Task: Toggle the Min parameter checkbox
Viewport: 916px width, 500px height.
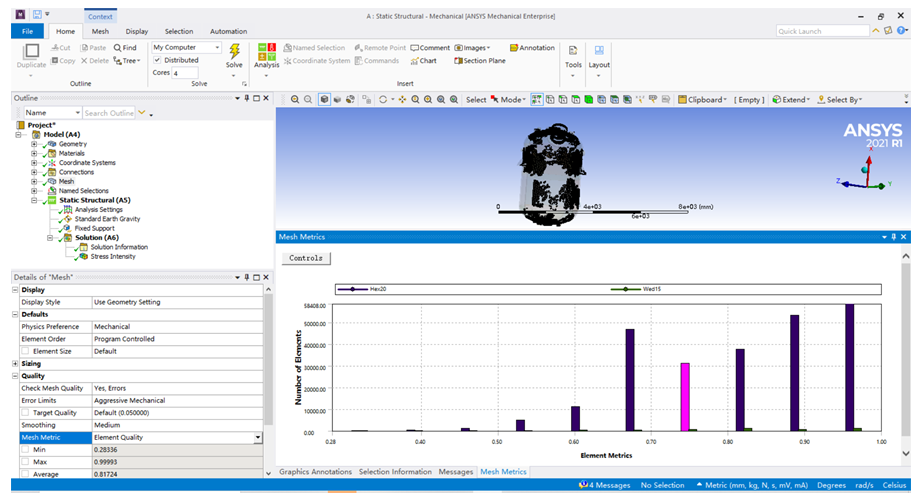Action: [x=25, y=449]
